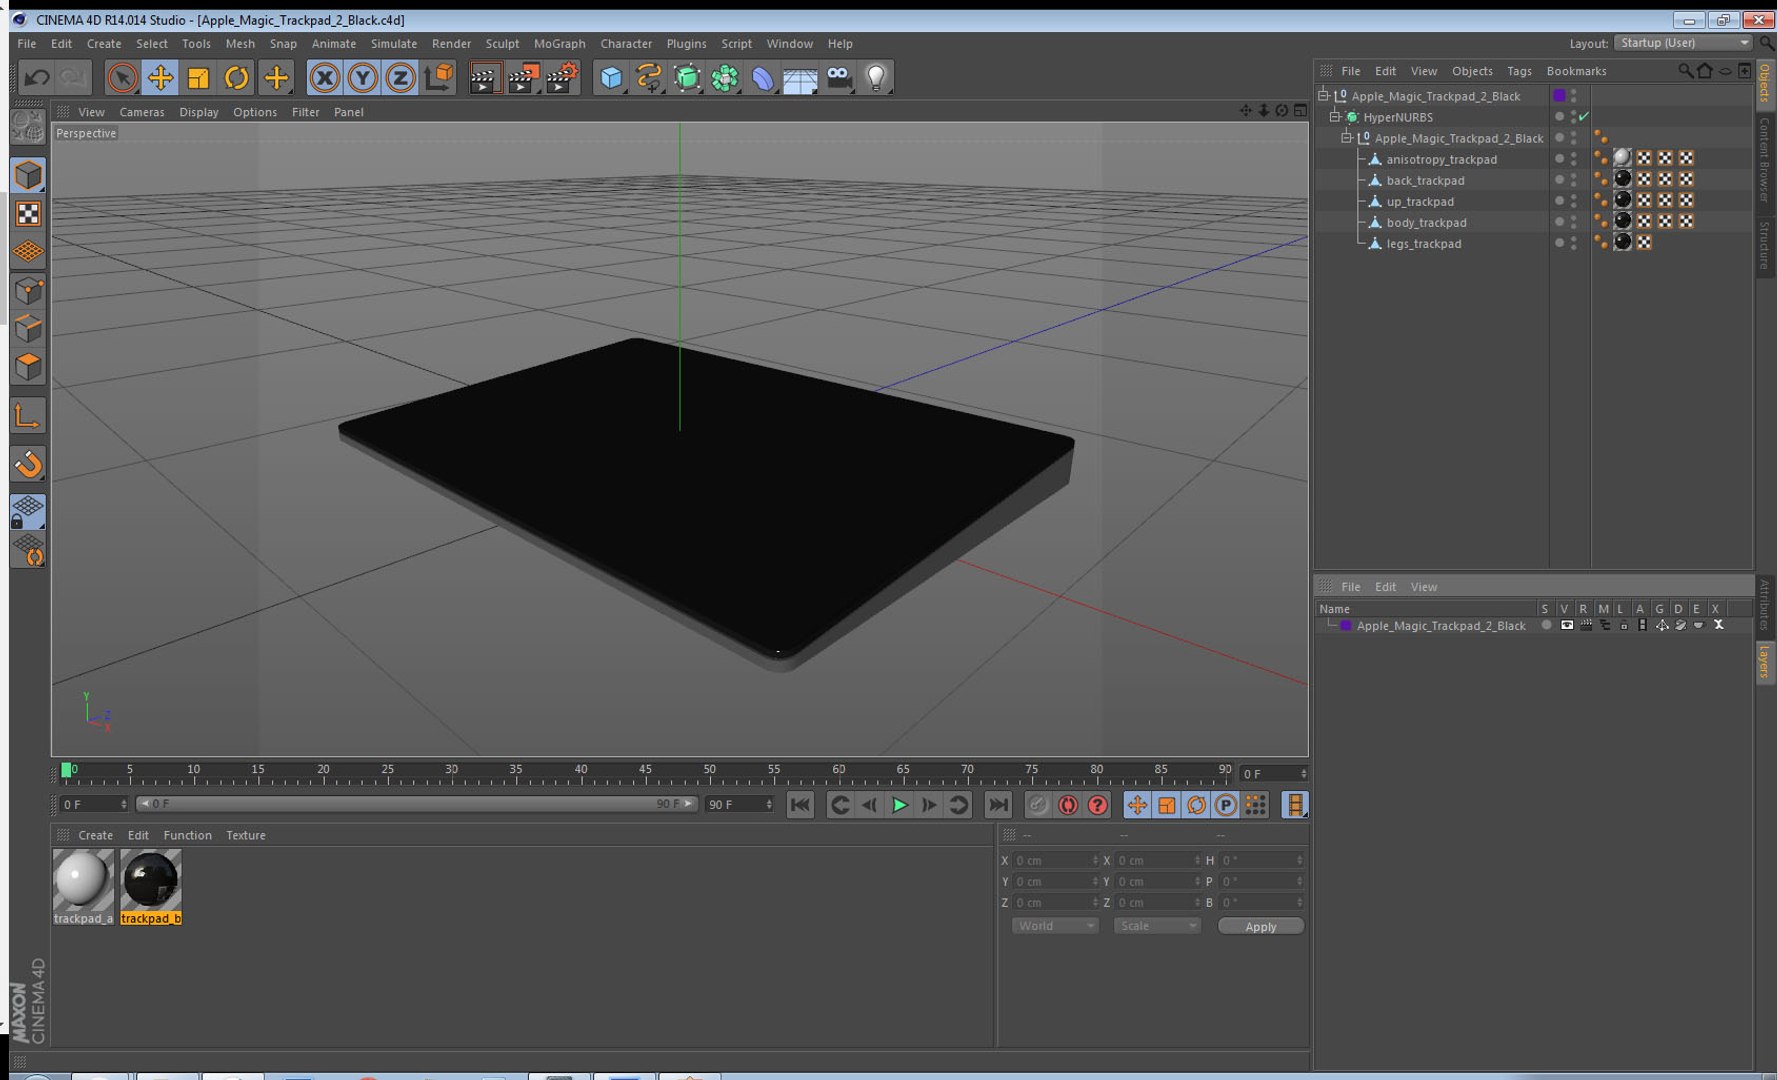The width and height of the screenshot is (1777, 1080).
Task: Select the Move tool in toolbar
Action: [x=160, y=78]
